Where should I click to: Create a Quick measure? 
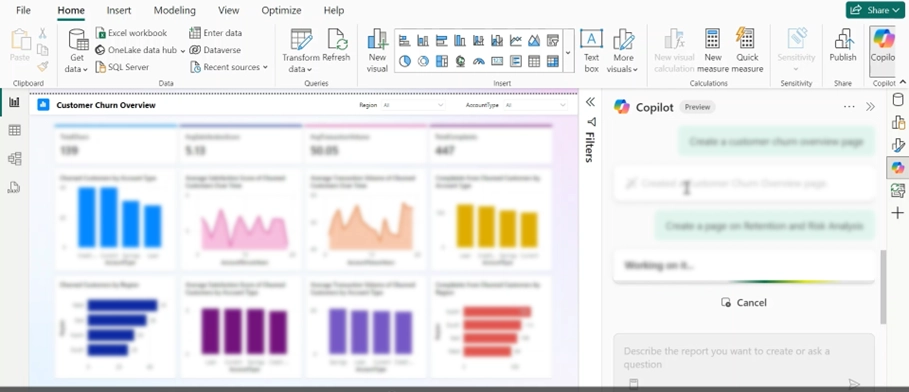[x=747, y=50]
